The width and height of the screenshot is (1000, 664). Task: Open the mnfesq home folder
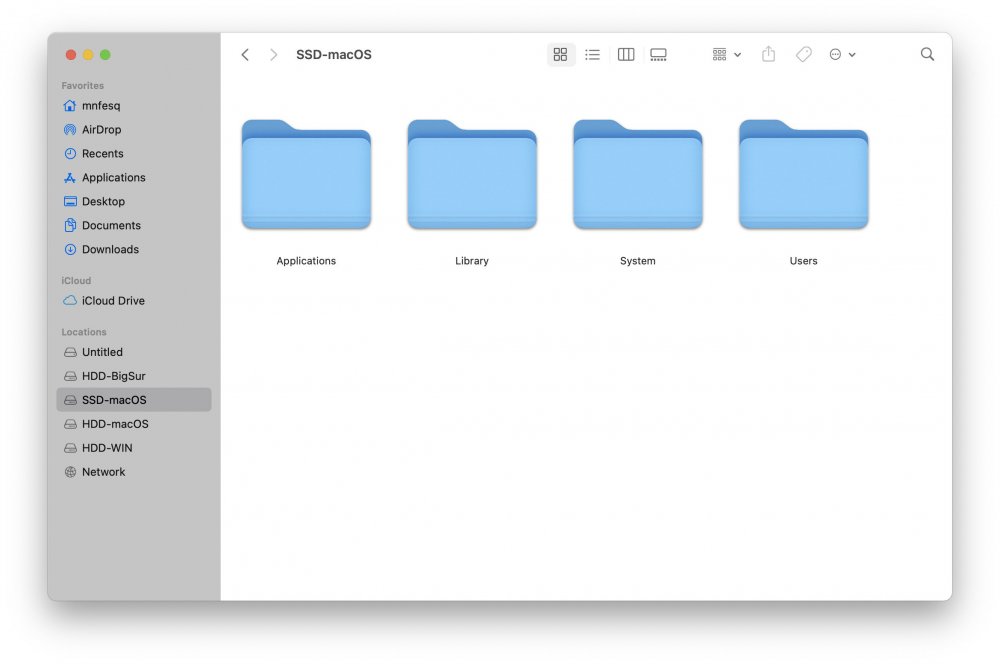click(134, 105)
